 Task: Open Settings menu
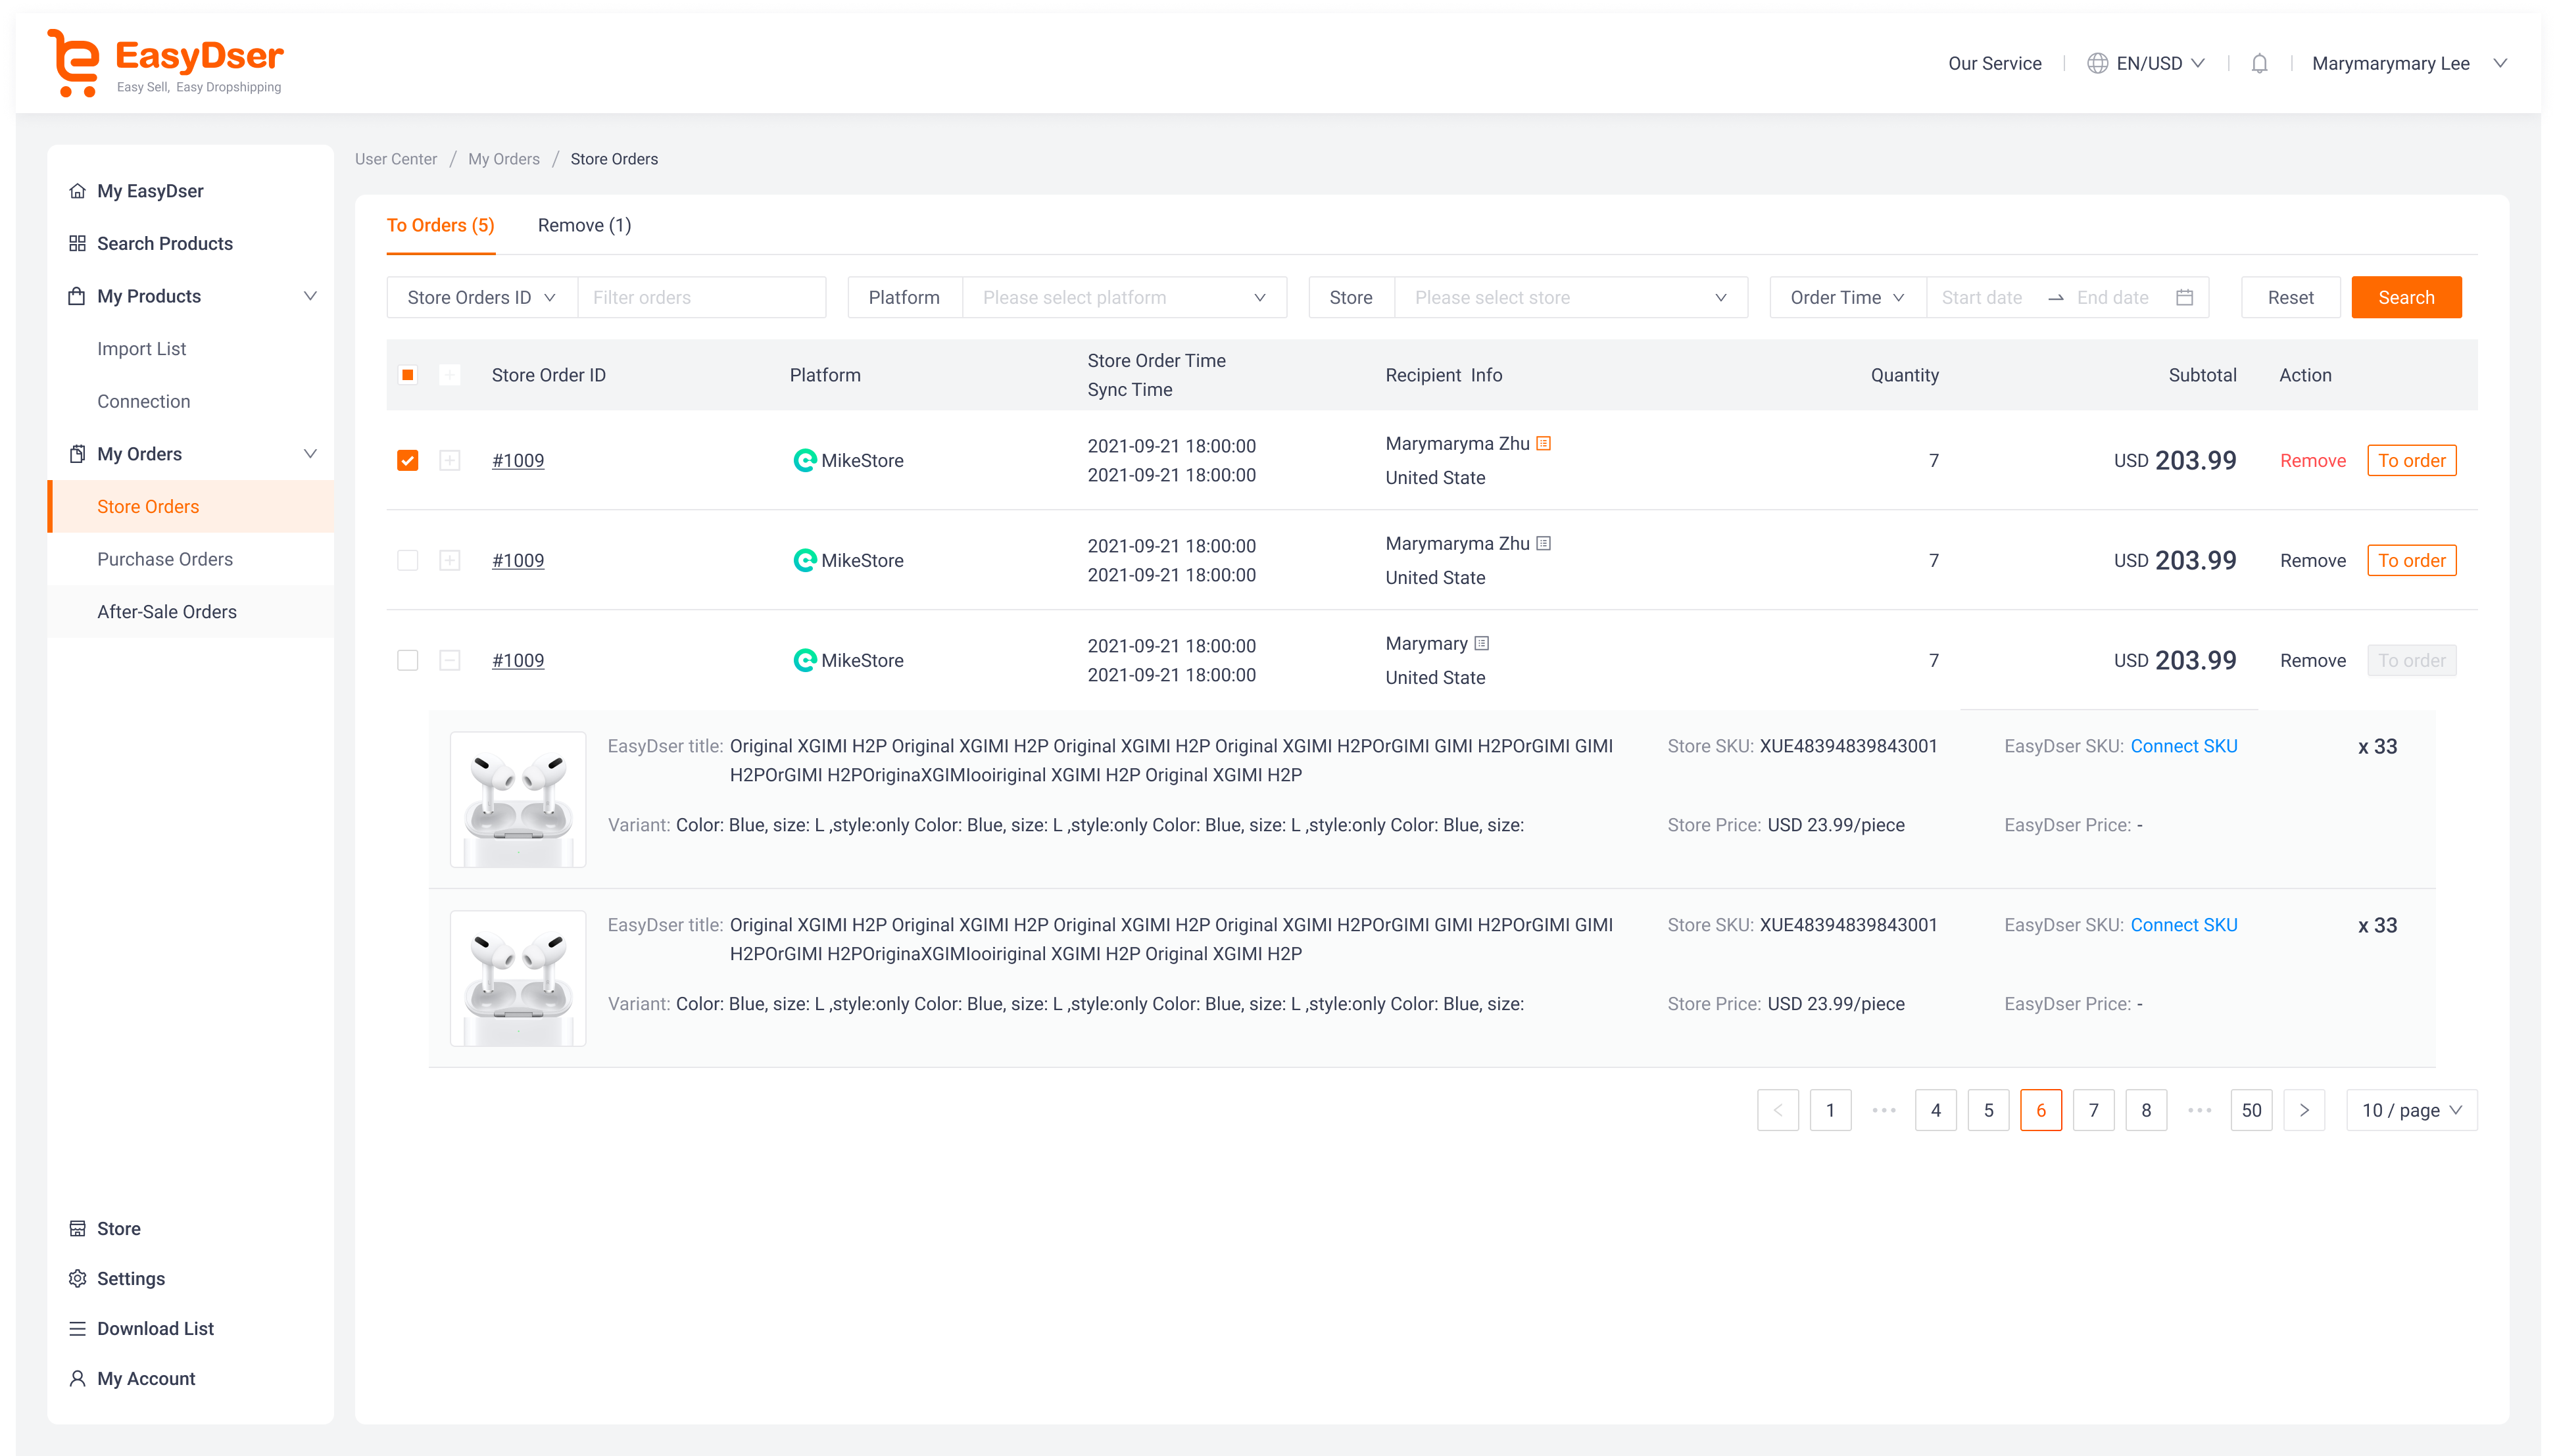coord(132,1277)
